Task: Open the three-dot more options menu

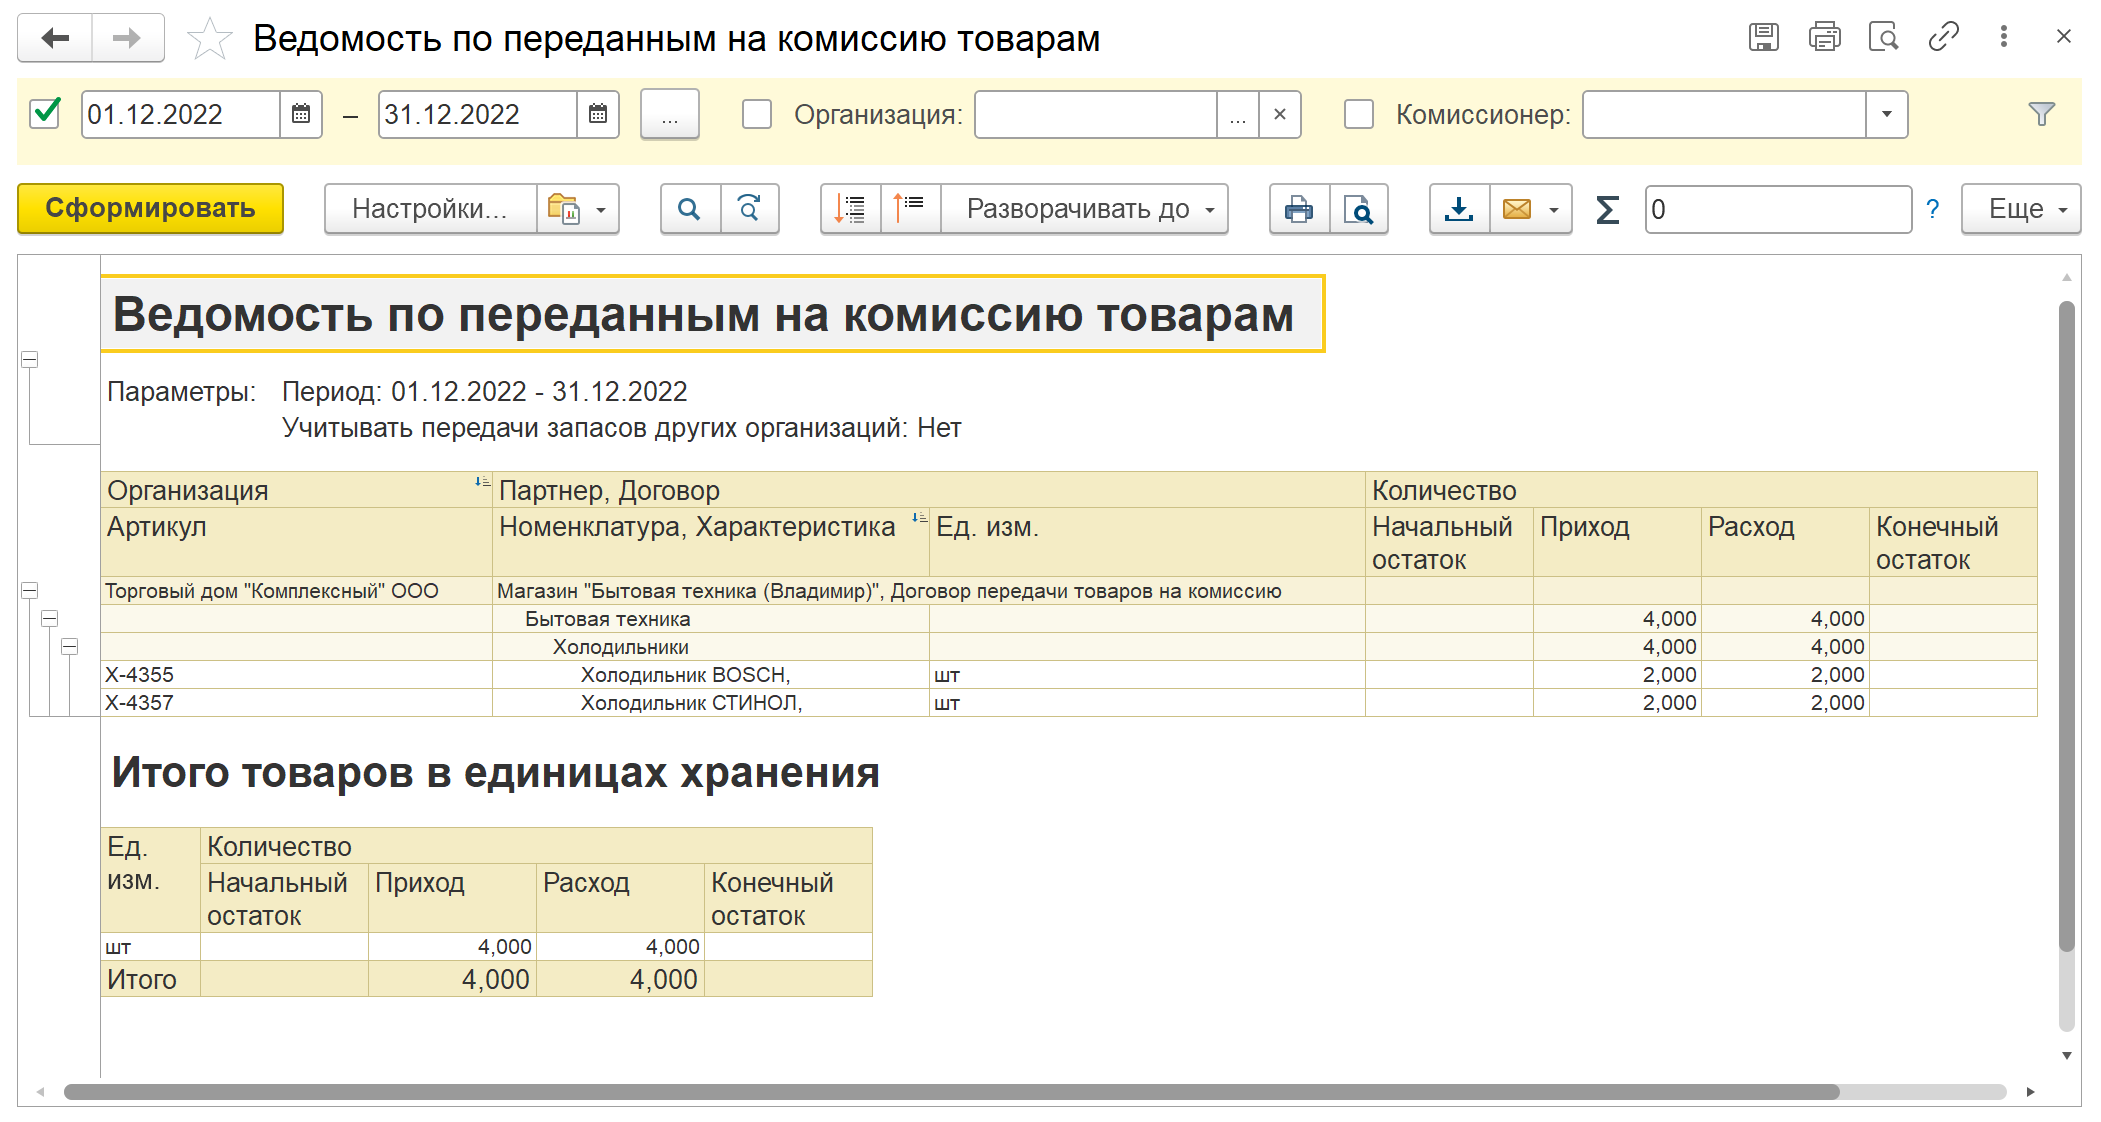Action: [2003, 37]
